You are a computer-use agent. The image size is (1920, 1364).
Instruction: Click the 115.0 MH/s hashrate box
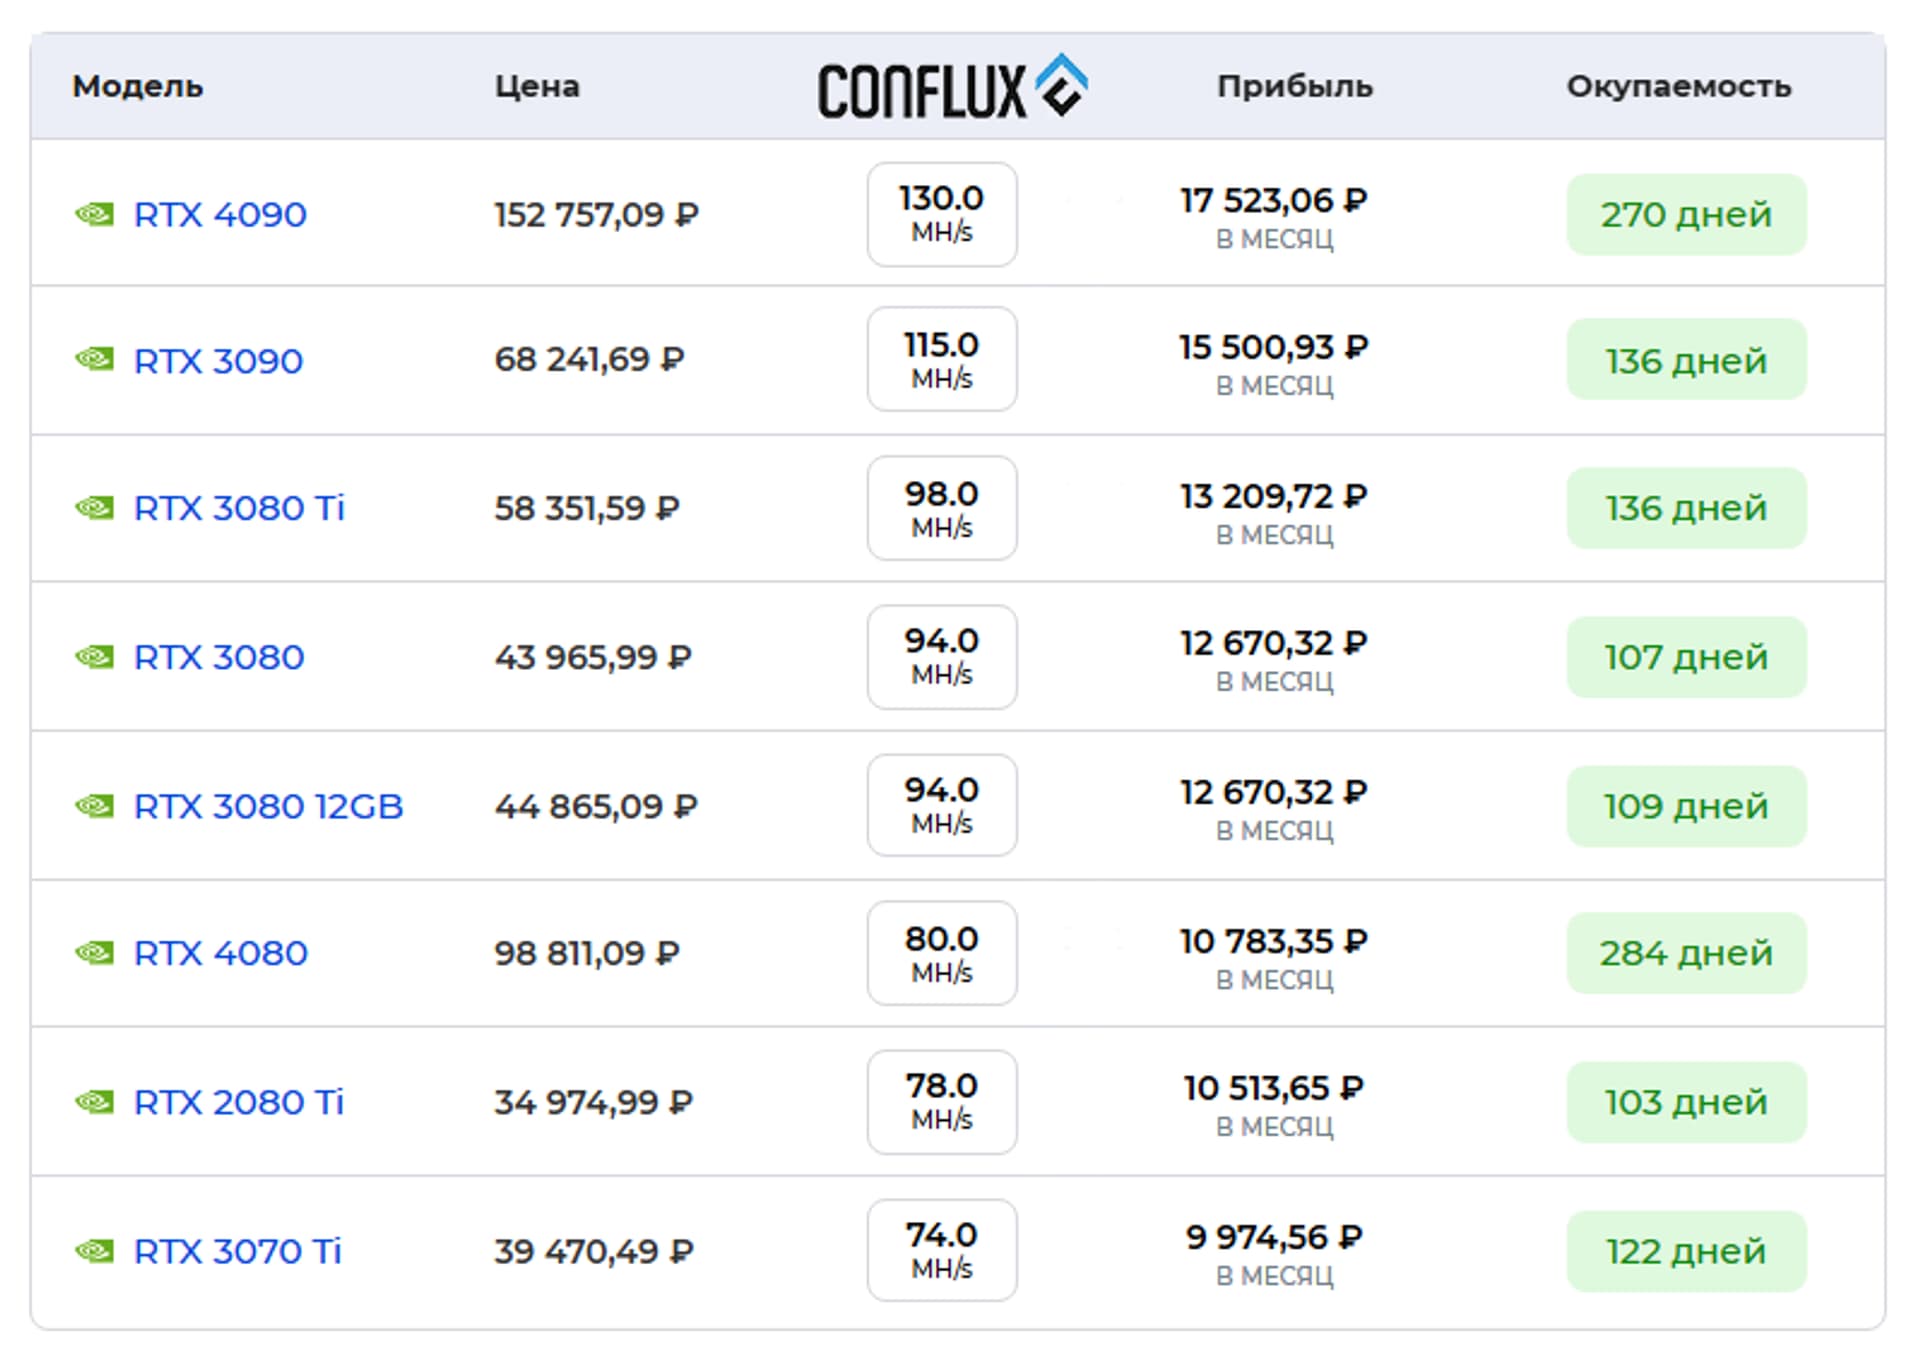tap(942, 359)
